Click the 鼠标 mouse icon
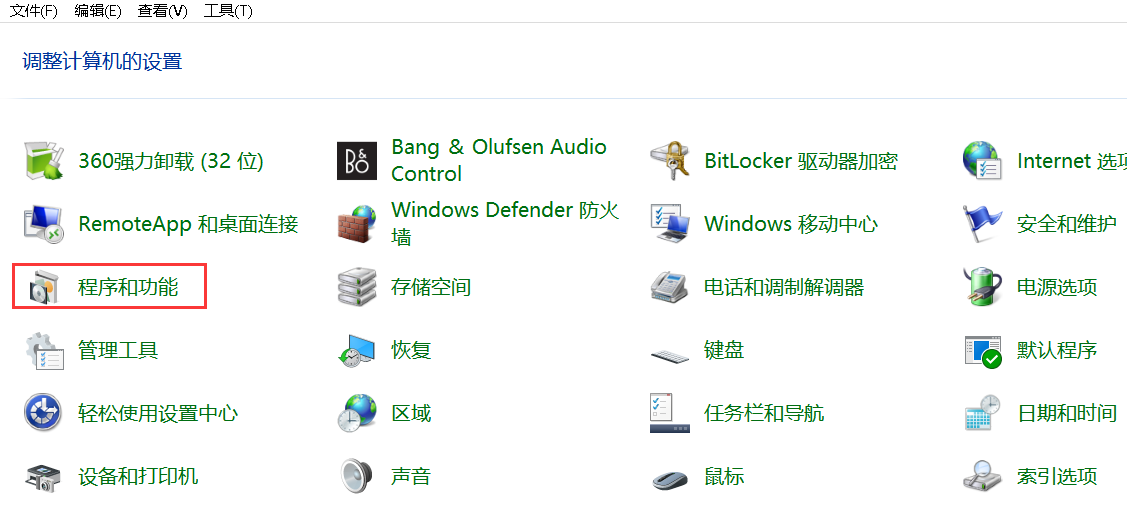The image size is (1127, 510). point(670,478)
